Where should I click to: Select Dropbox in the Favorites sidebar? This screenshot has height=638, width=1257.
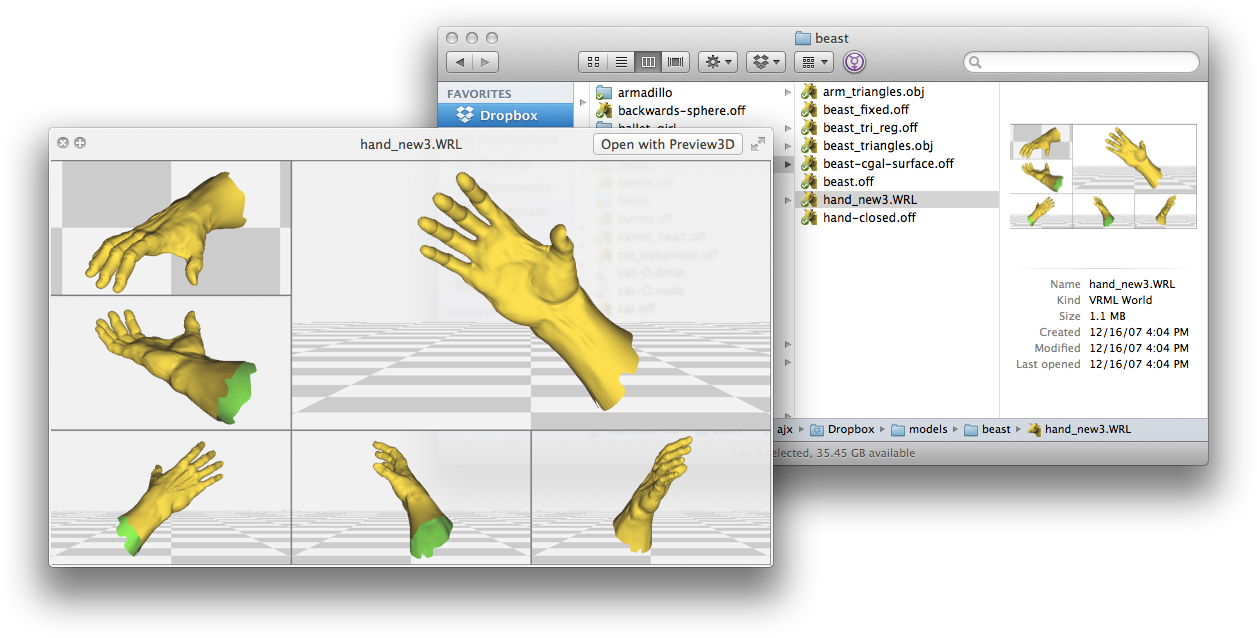[x=505, y=114]
